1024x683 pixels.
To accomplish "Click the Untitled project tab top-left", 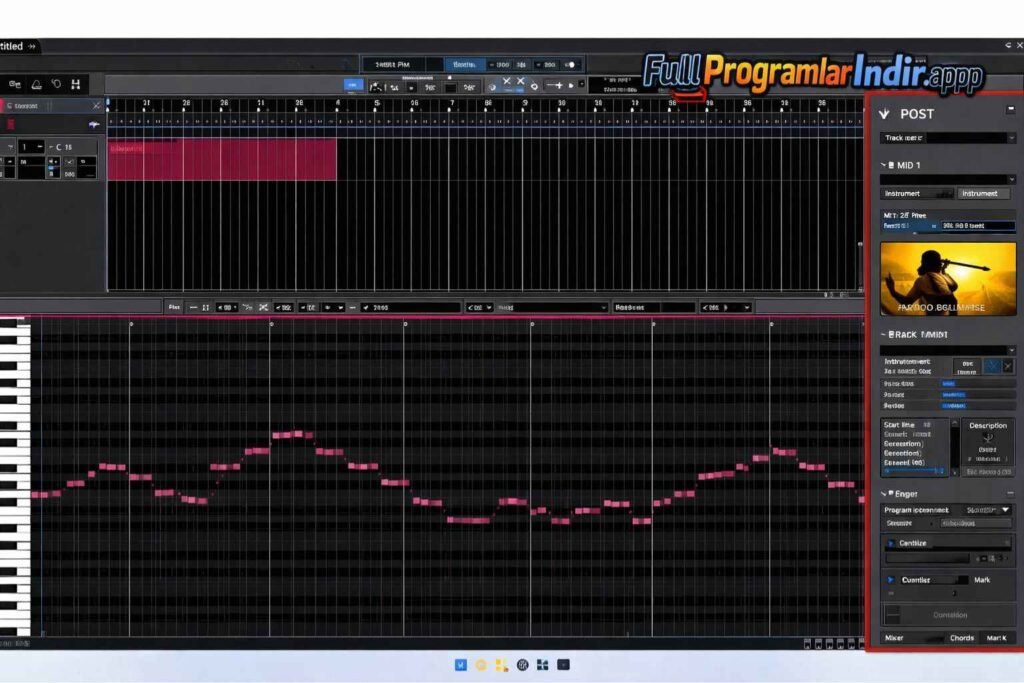I will 14,46.
